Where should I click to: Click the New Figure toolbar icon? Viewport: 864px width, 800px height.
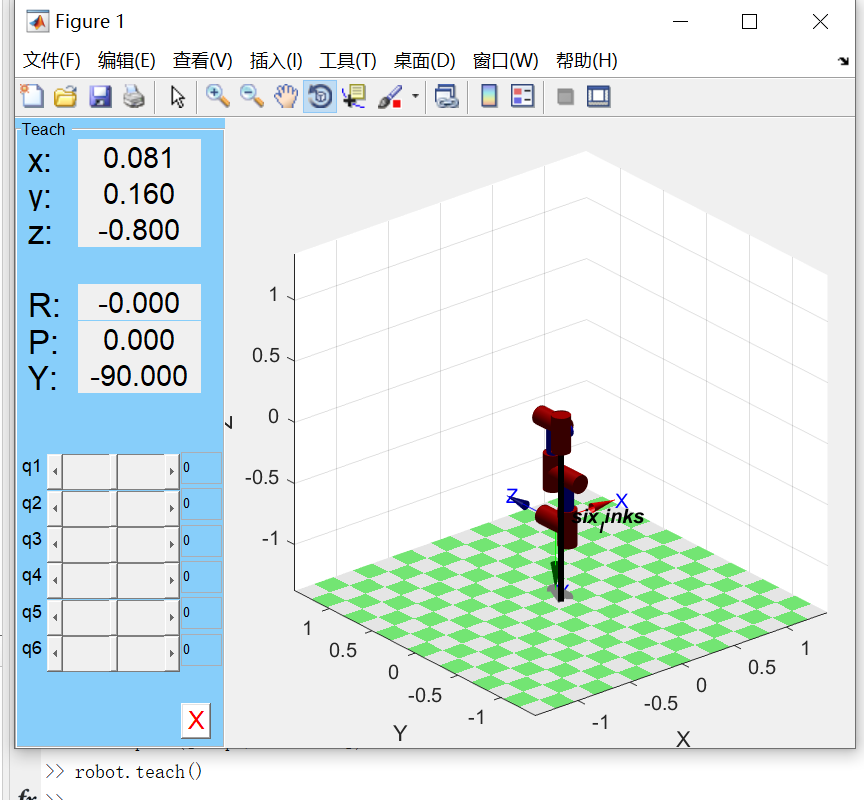[x=32, y=96]
